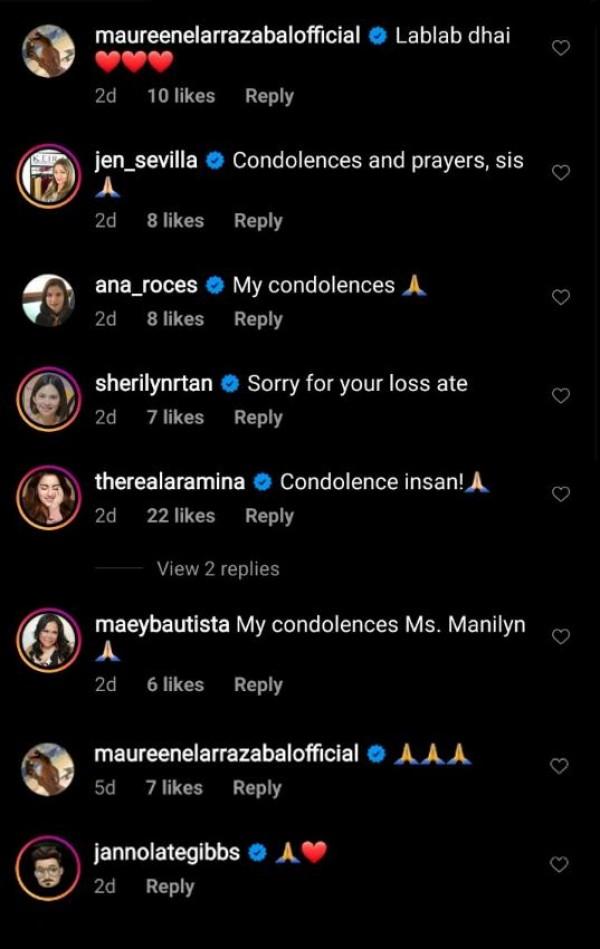Like maeybautista's comment with the heart icon
The height and width of the screenshot is (949, 600).
(x=561, y=636)
